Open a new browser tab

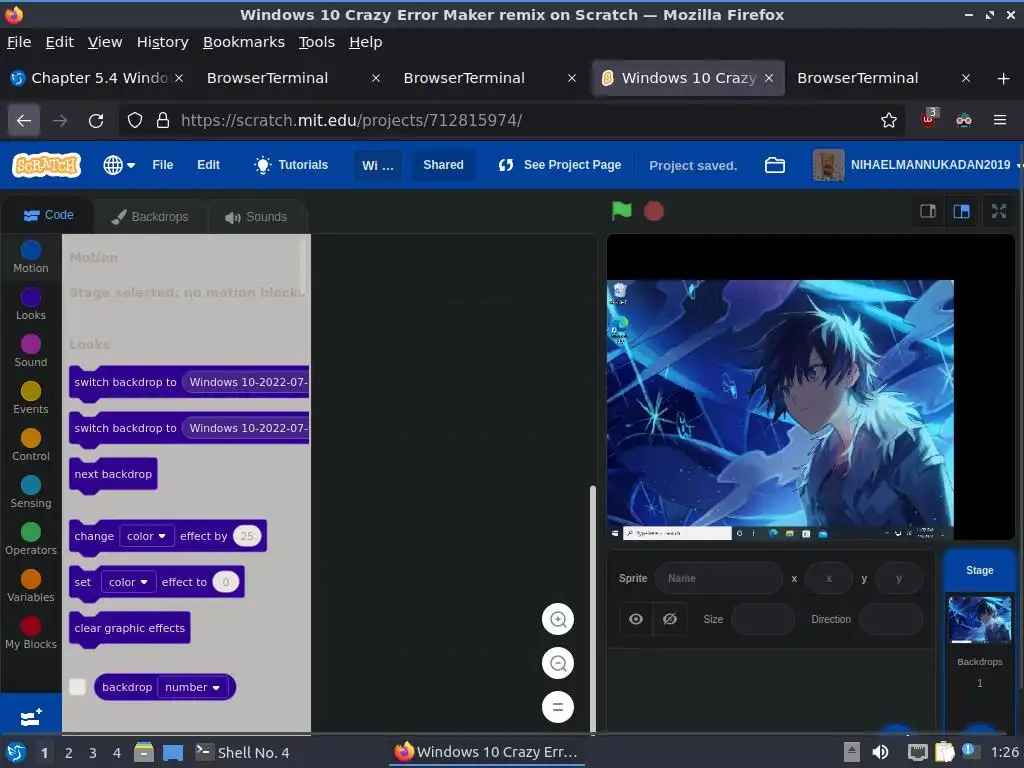pos(1003,78)
